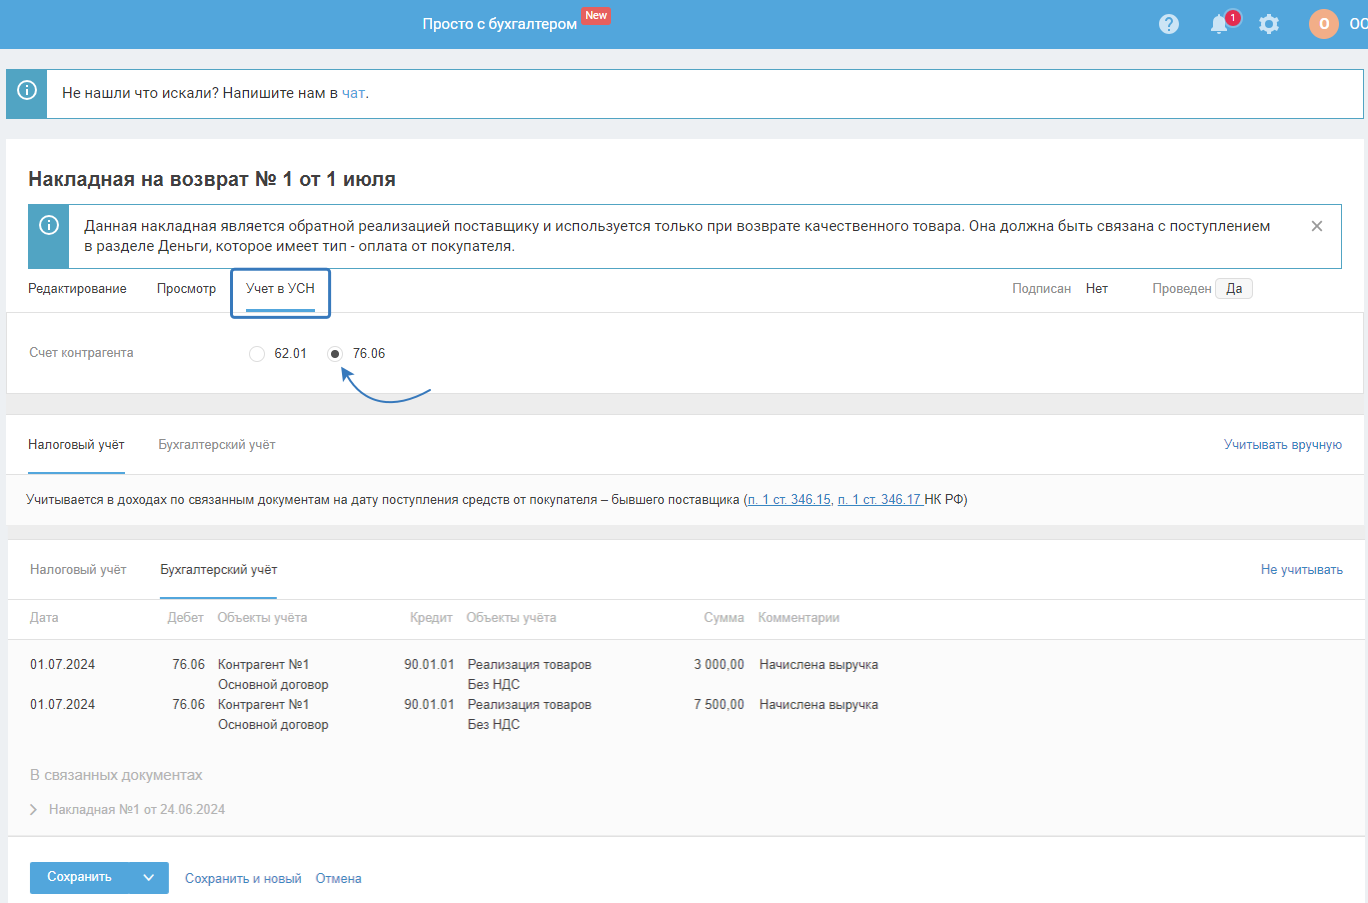Click info icon in chat banner
Image resolution: width=1368 pixels, height=903 pixels.
point(27,91)
